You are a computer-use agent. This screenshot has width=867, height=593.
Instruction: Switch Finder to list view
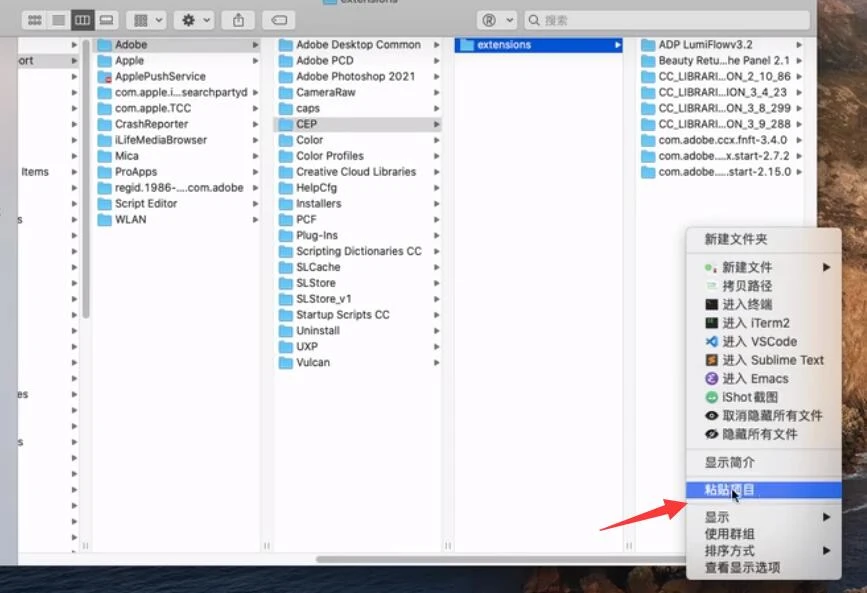(59, 20)
